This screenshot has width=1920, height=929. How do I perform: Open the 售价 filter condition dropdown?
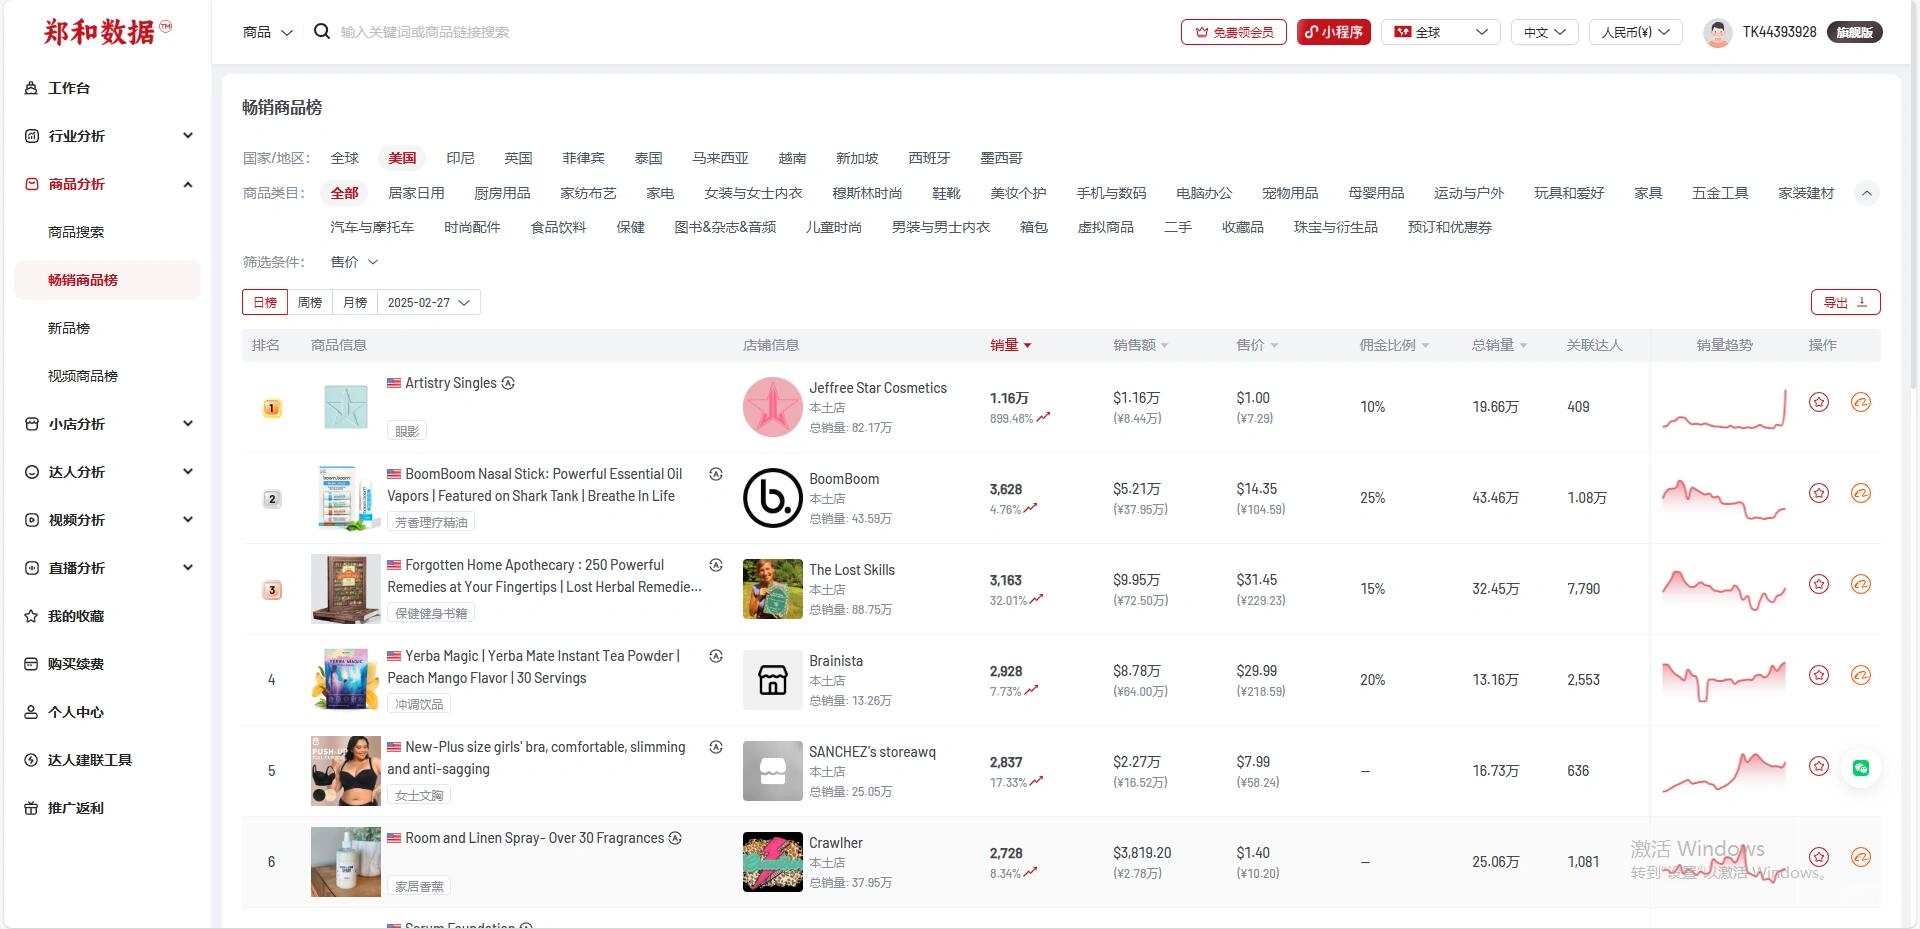[x=354, y=262]
